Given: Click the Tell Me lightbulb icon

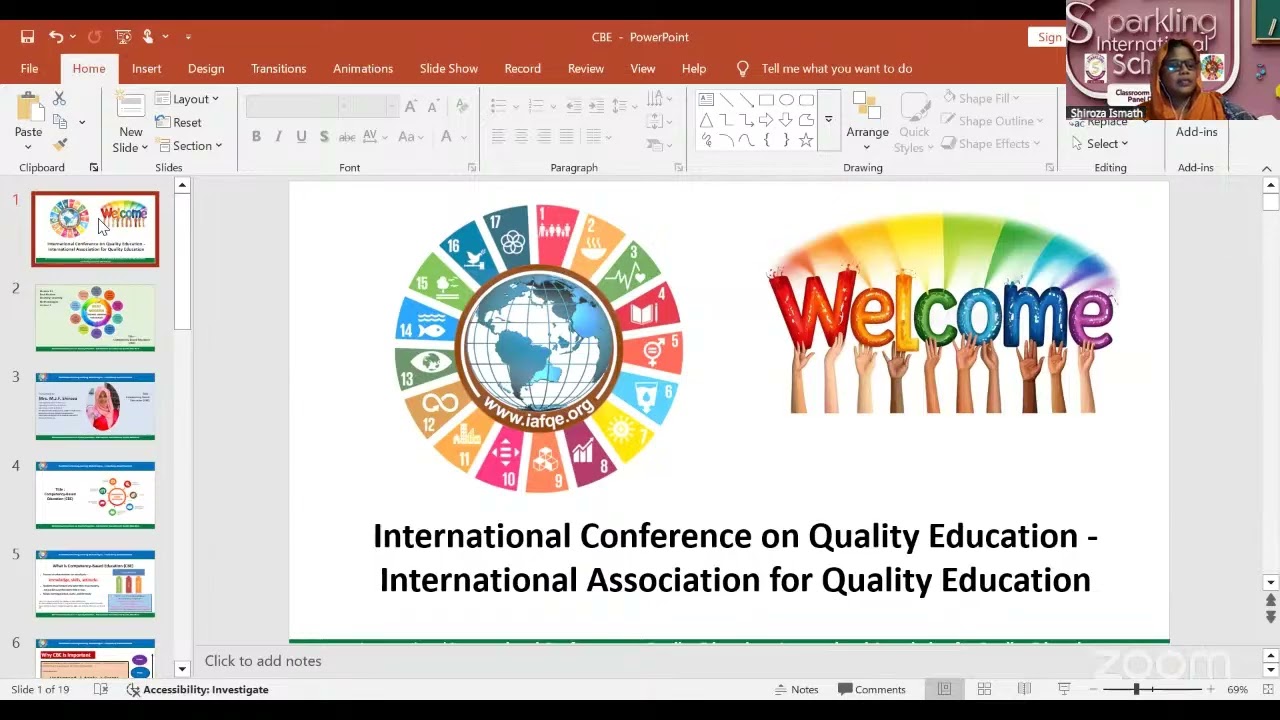Looking at the screenshot, I should pos(743,68).
